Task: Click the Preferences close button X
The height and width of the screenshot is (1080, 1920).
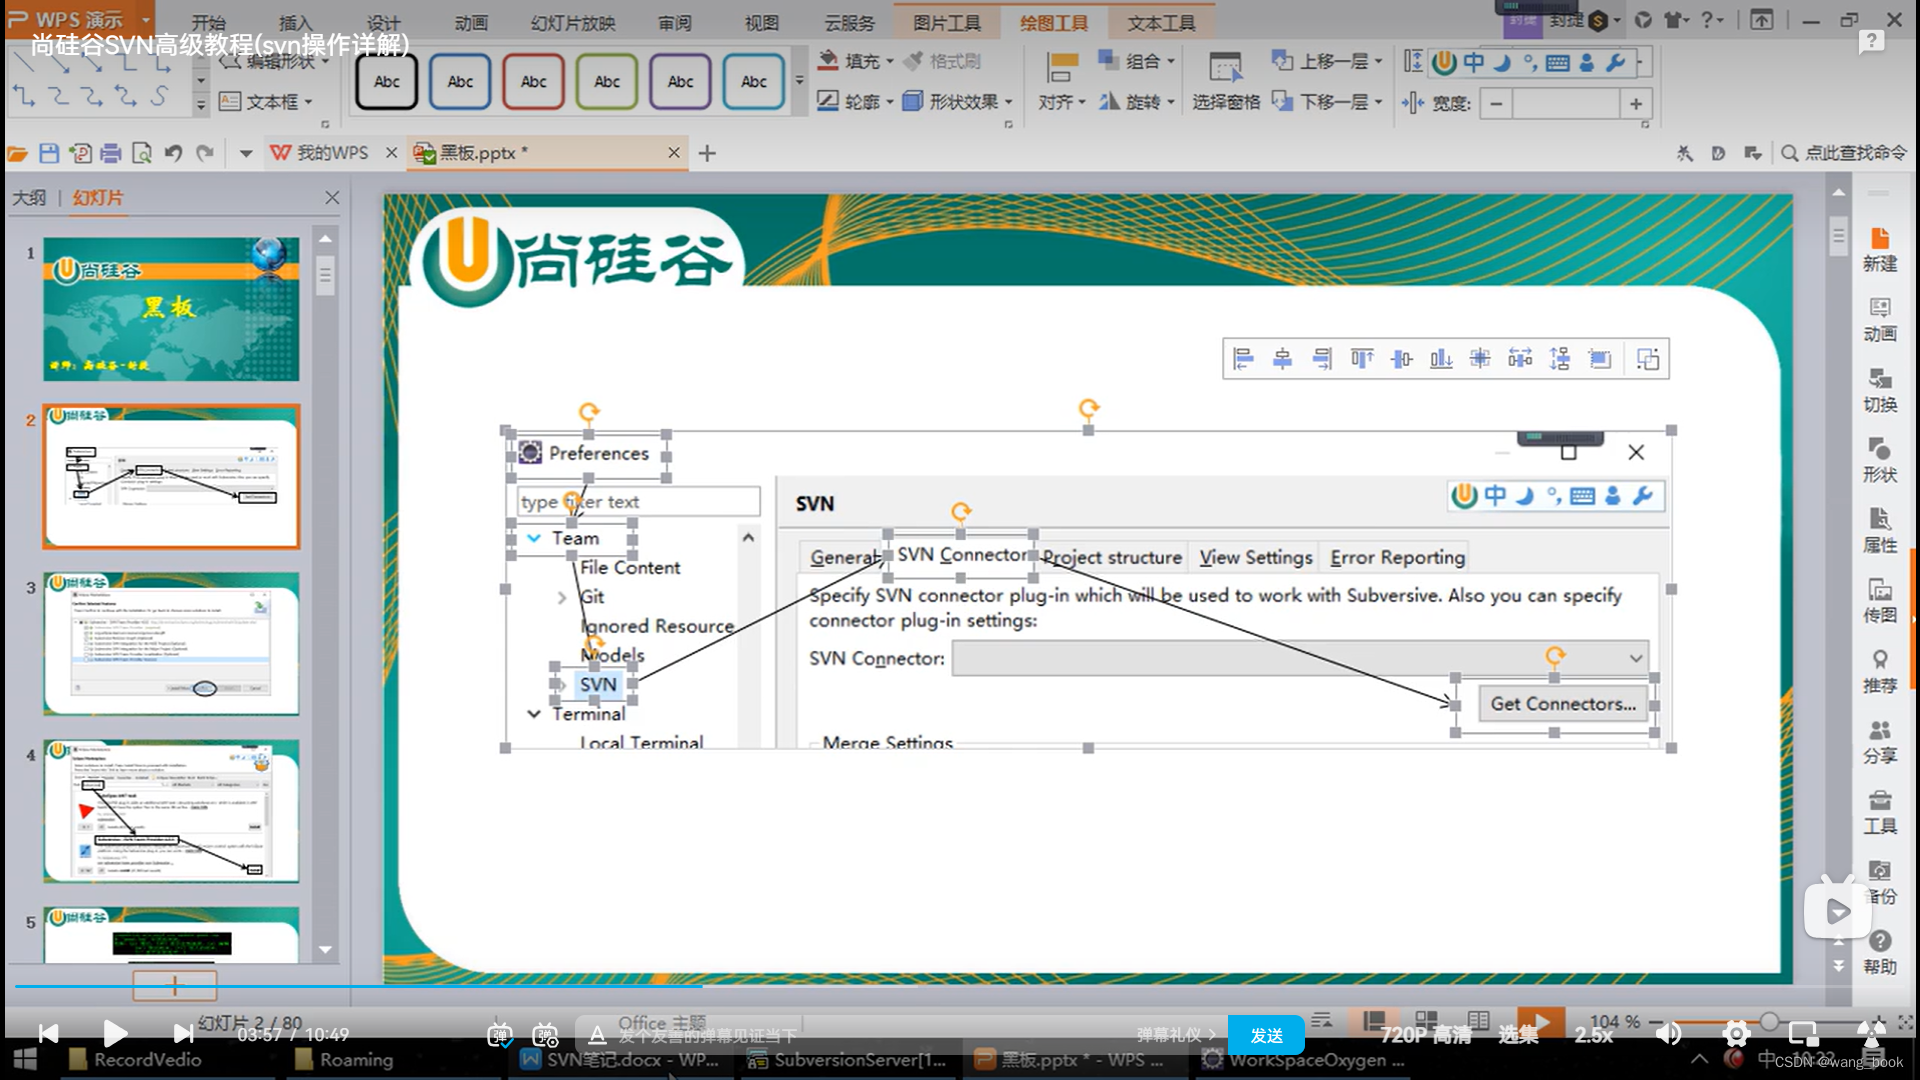Action: coord(1636,452)
